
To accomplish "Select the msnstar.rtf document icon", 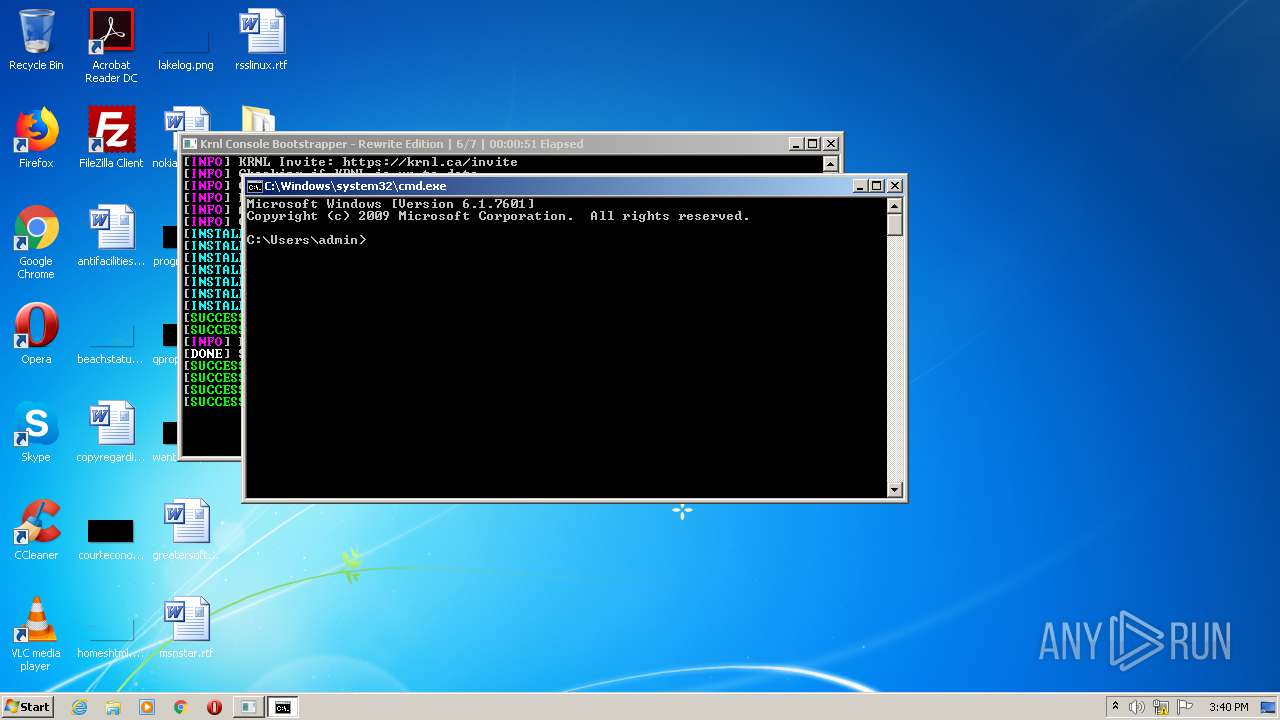I will (186, 628).
